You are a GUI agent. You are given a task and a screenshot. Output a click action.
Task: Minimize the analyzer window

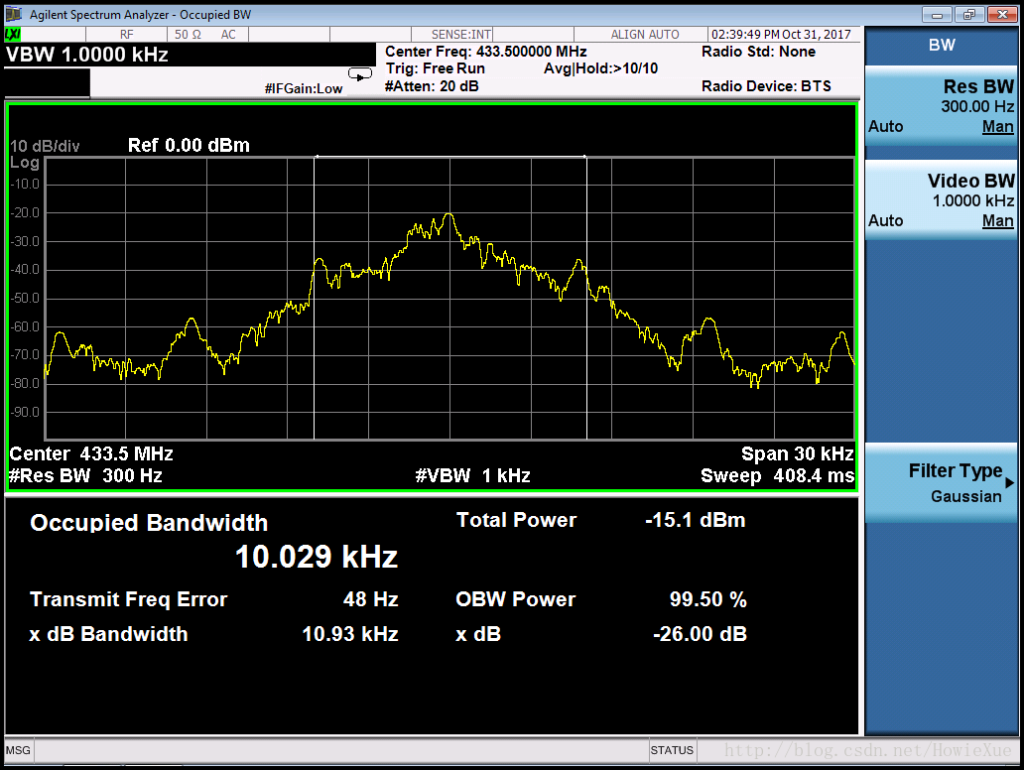pyautogui.click(x=937, y=14)
